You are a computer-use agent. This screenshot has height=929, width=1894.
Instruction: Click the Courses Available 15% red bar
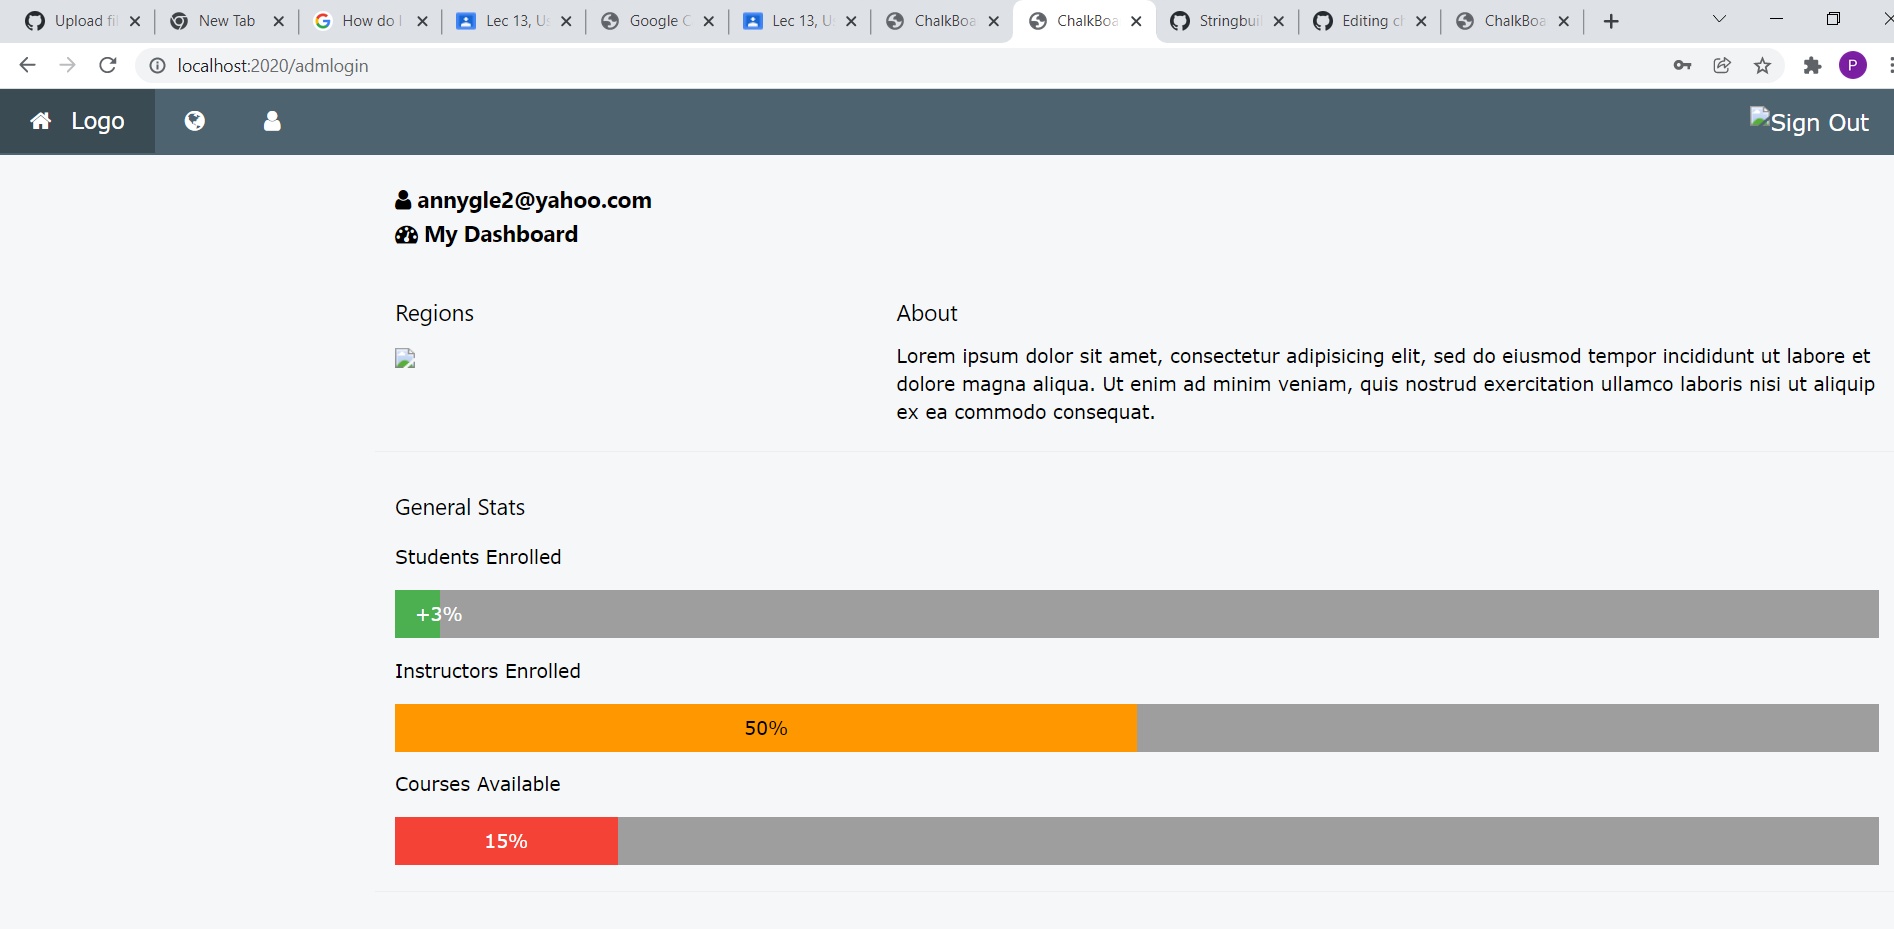(x=506, y=841)
